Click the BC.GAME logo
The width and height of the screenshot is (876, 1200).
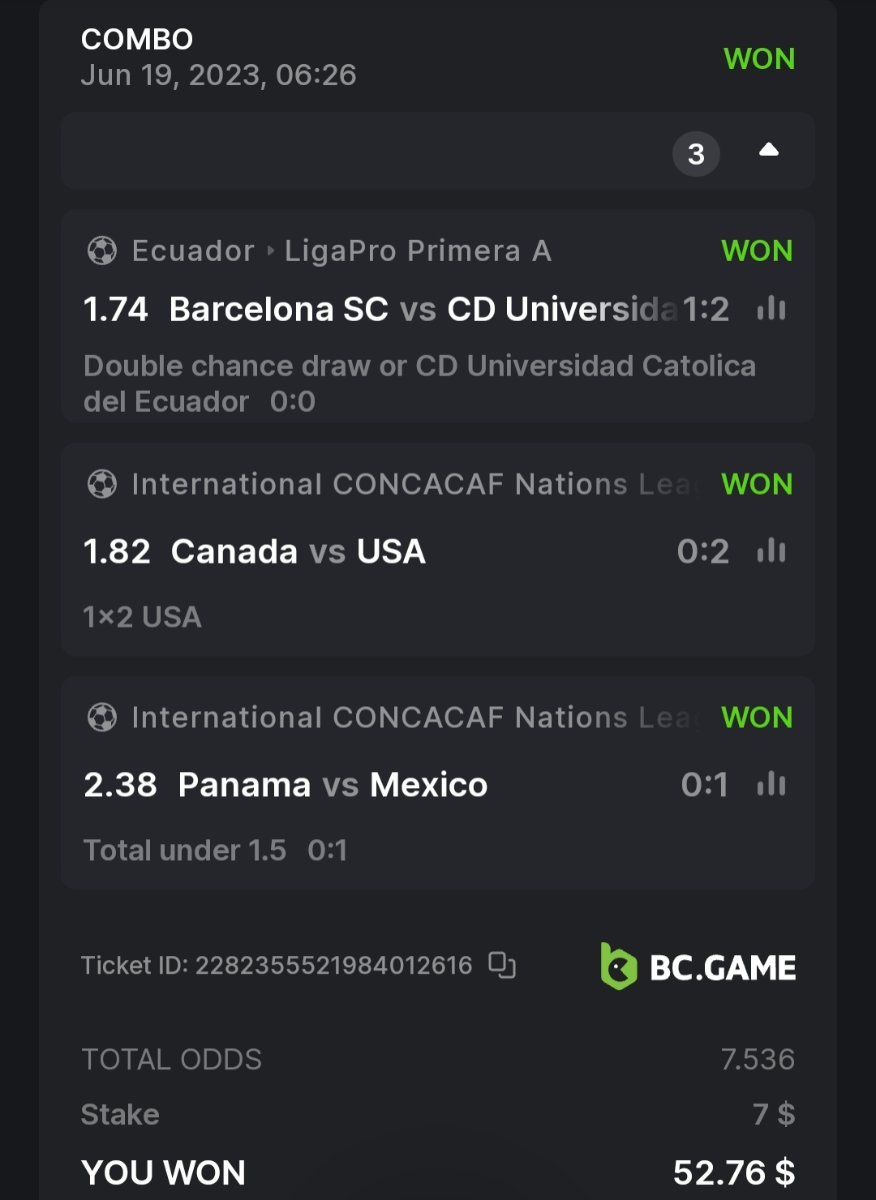pos(698,966)
